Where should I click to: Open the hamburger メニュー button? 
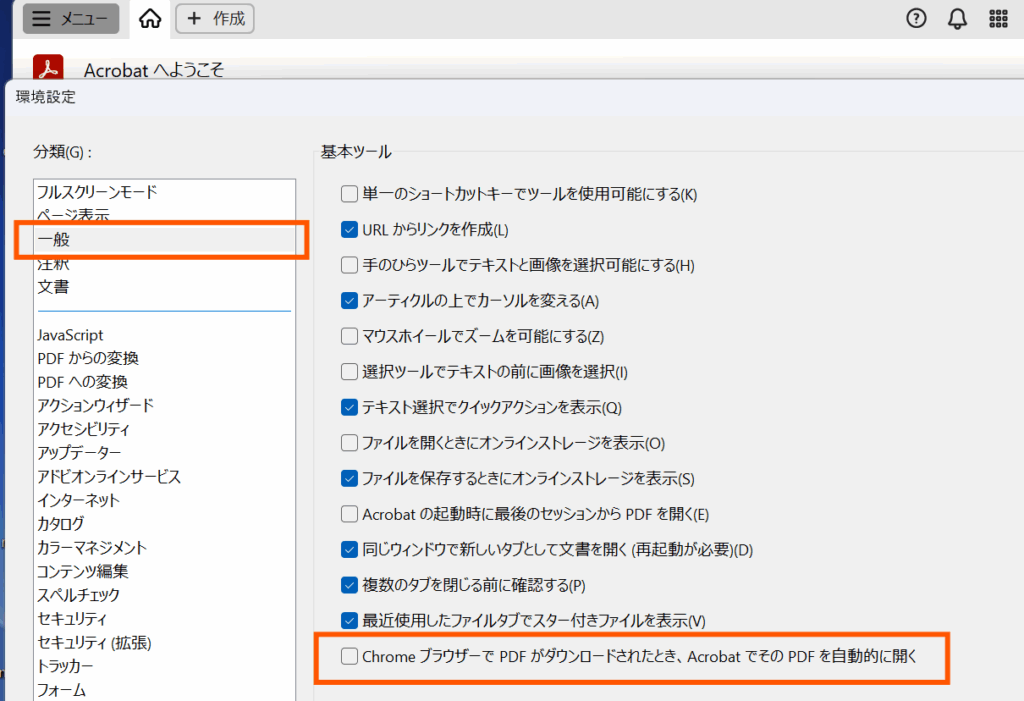click(71, 18)
